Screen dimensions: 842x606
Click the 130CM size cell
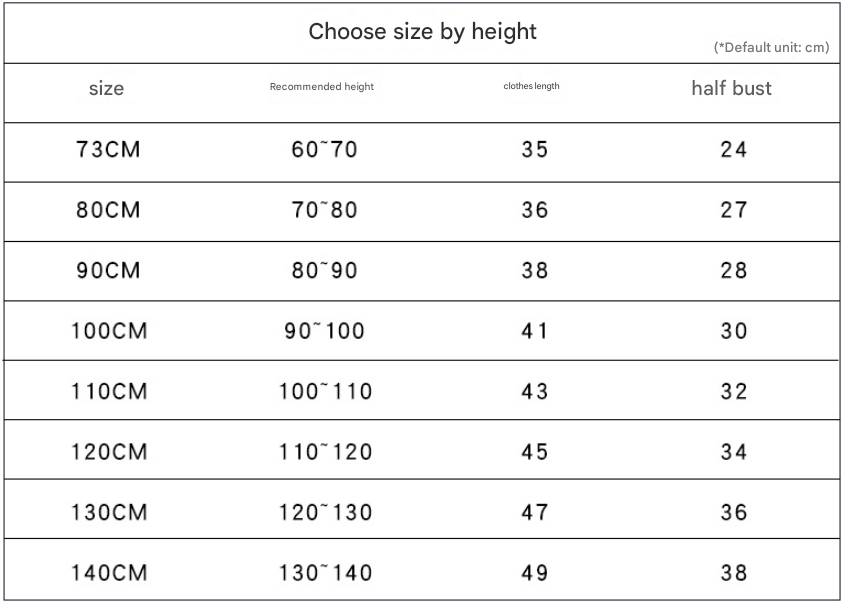[x=109, y=513]
